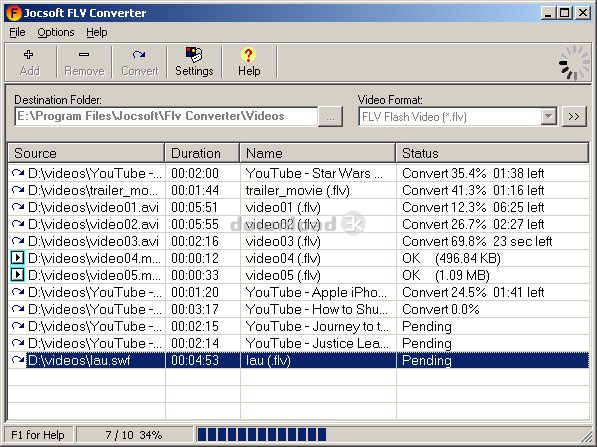Screen dimensions: 597x447
Task: Open the Help menu in menu bar
Action: tap(97, 32)
